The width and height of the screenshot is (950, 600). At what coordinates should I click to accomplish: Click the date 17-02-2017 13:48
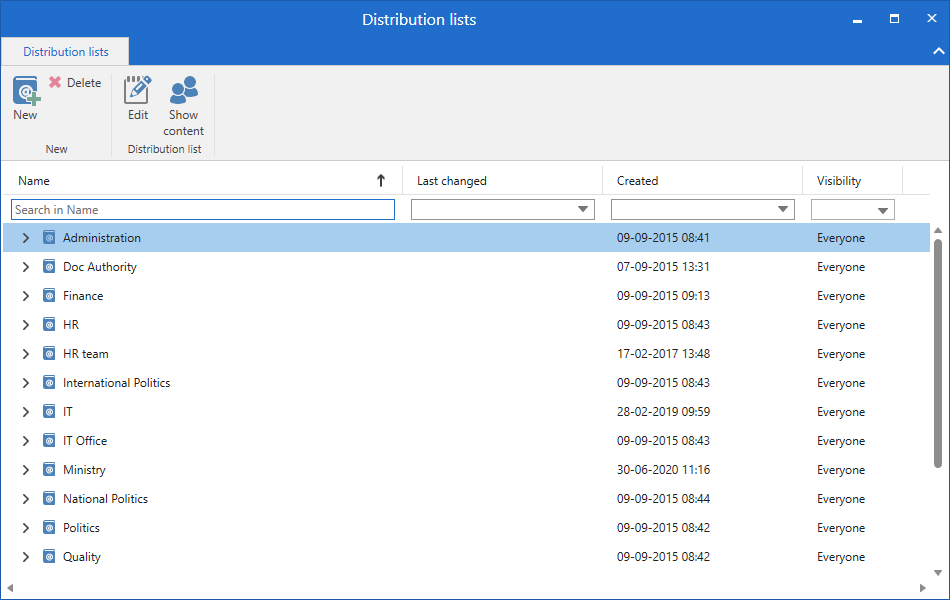pyautogui.click(x=663, y=354)
